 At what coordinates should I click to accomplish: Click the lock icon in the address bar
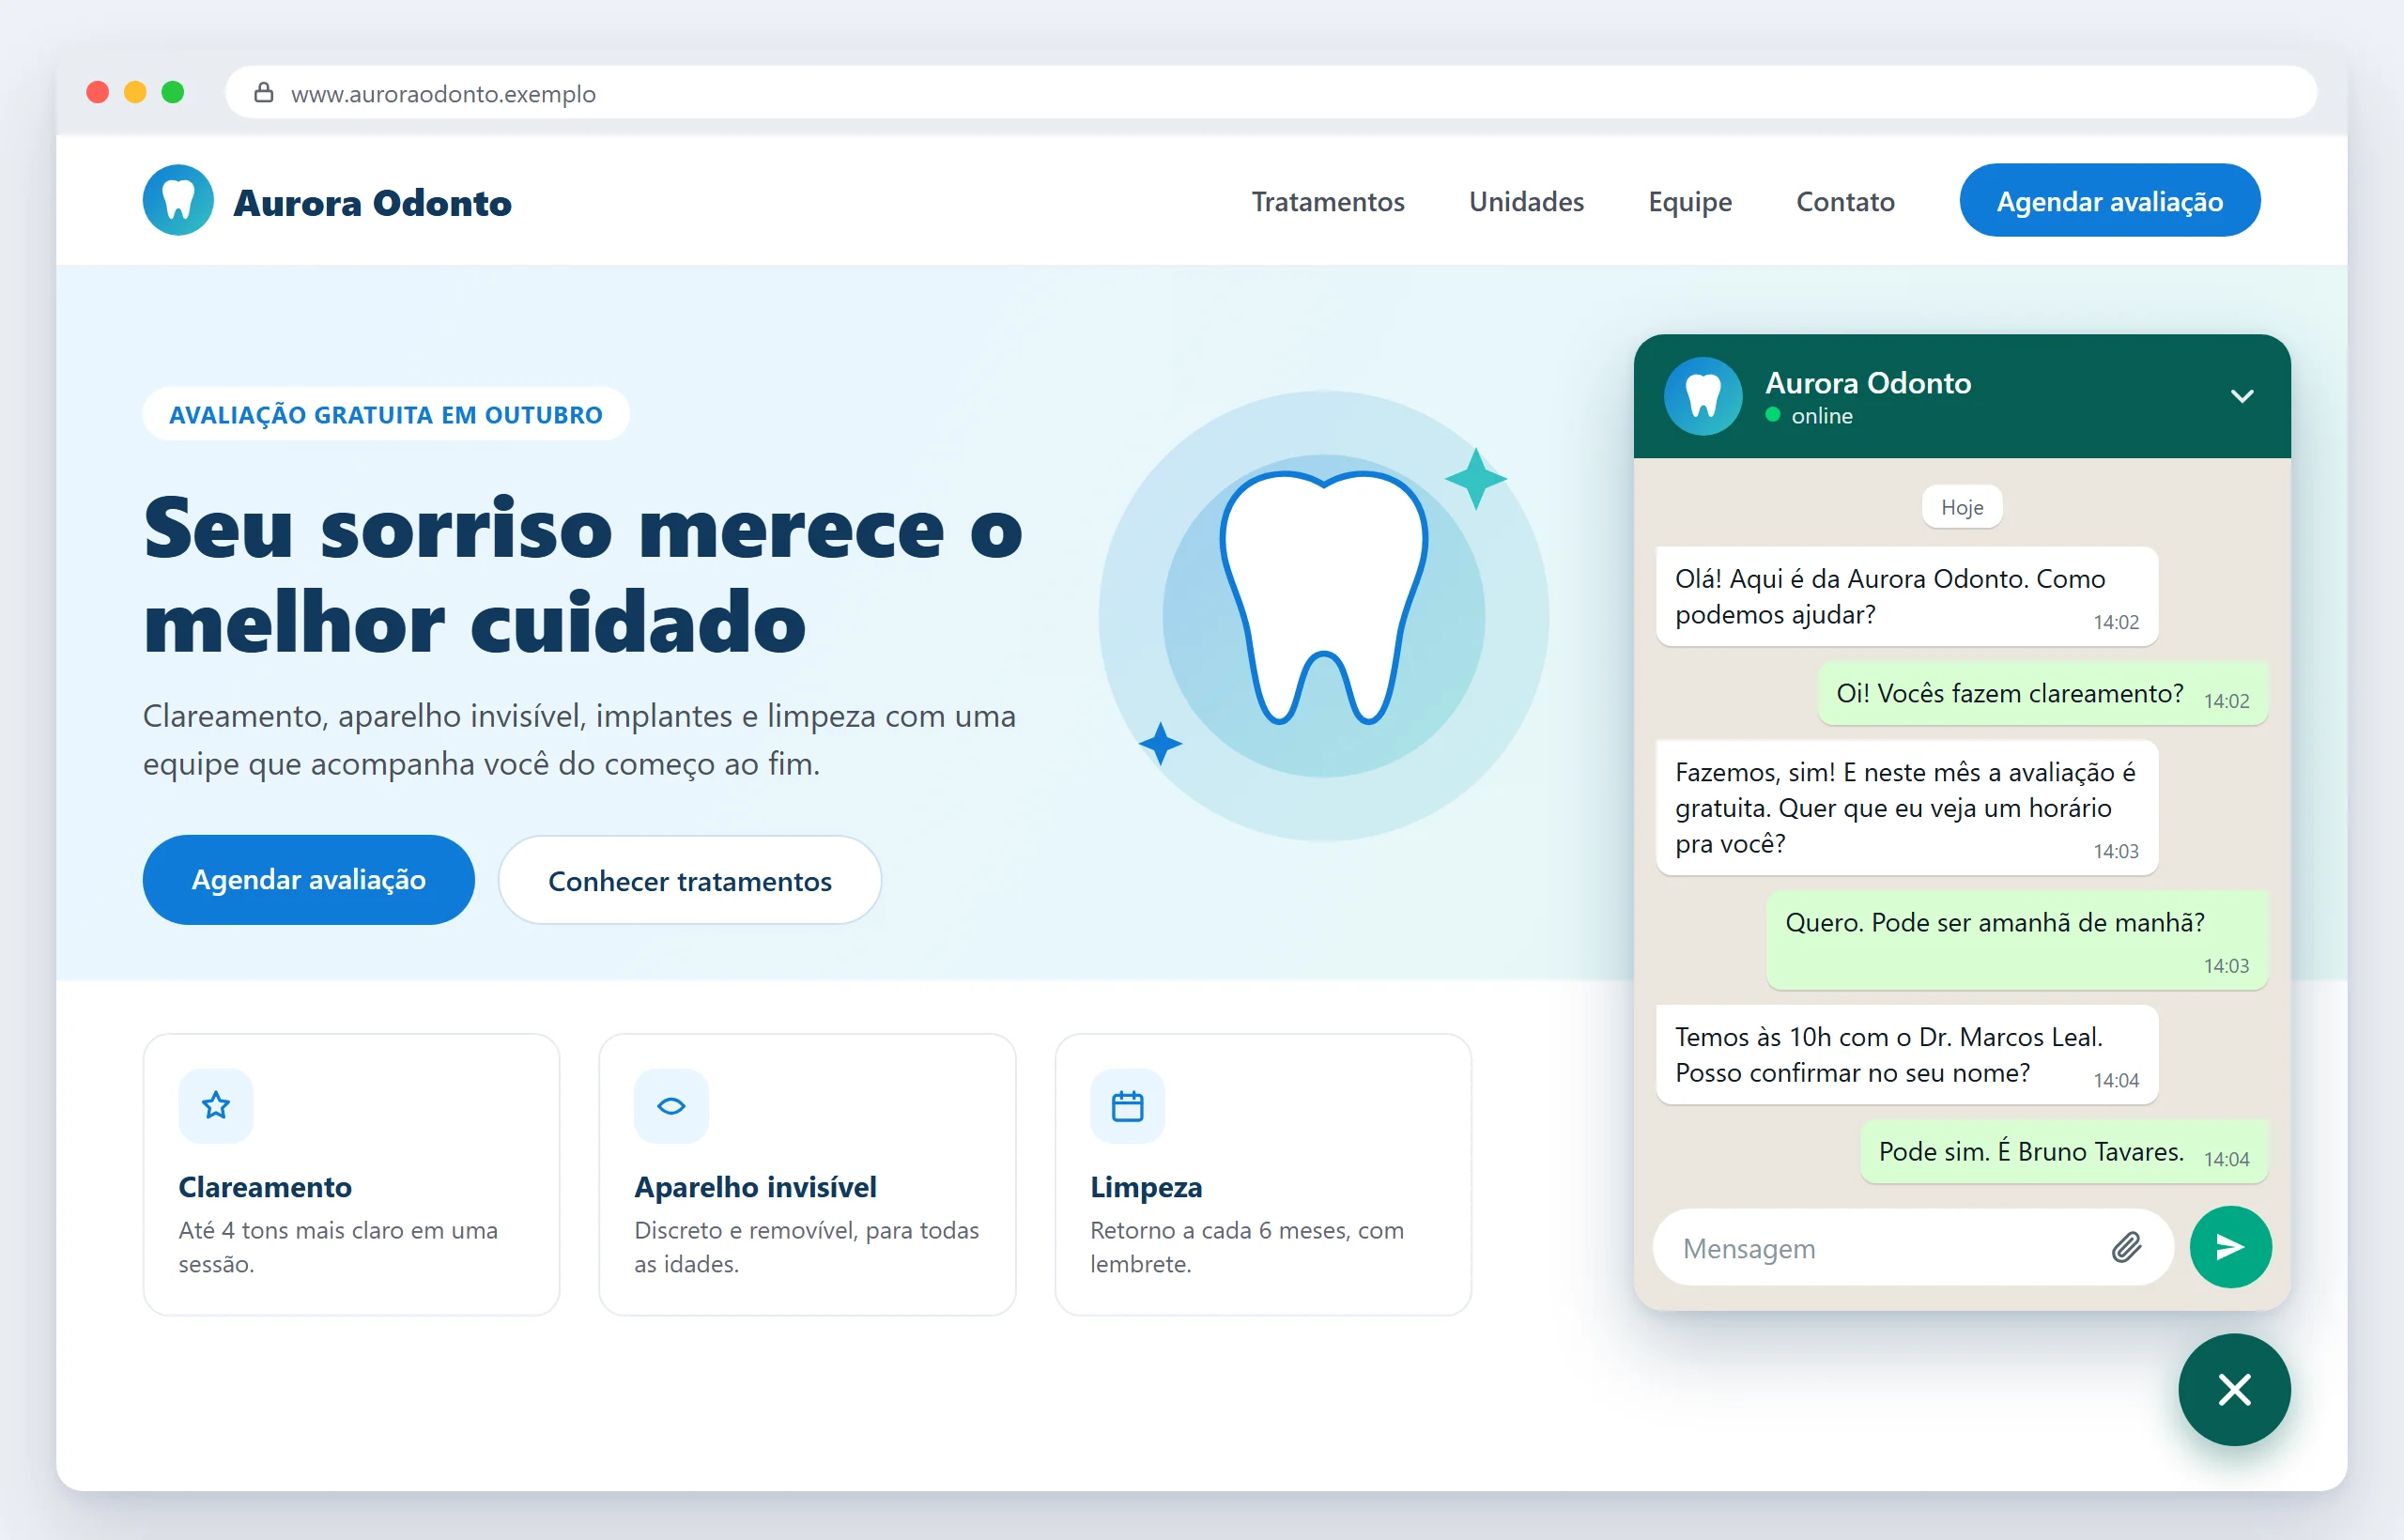tap(263, 93)
